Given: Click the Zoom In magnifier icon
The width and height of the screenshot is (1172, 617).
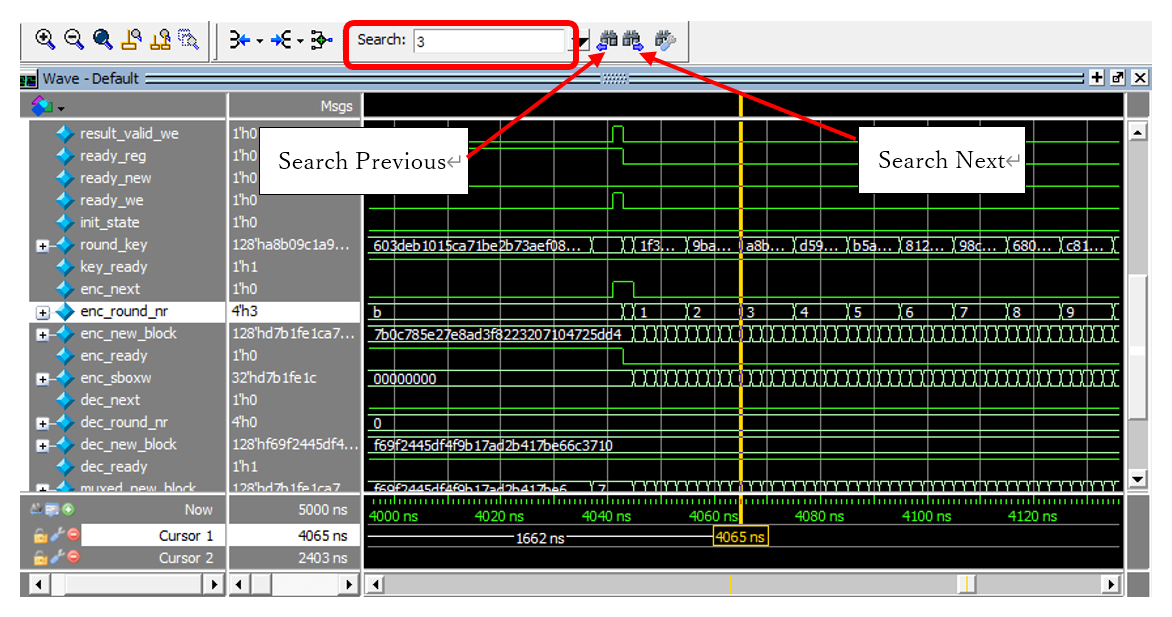Looking at the screenshot, I should tap(44, 39).
